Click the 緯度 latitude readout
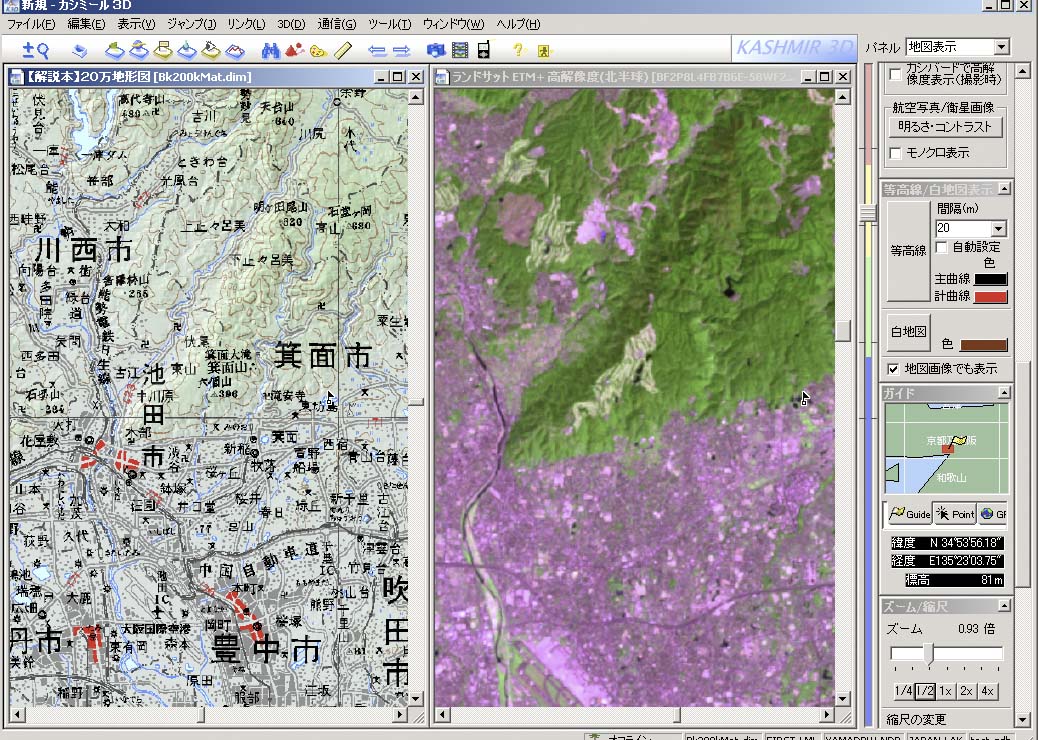1038x740 pixels. click(947, 543)
